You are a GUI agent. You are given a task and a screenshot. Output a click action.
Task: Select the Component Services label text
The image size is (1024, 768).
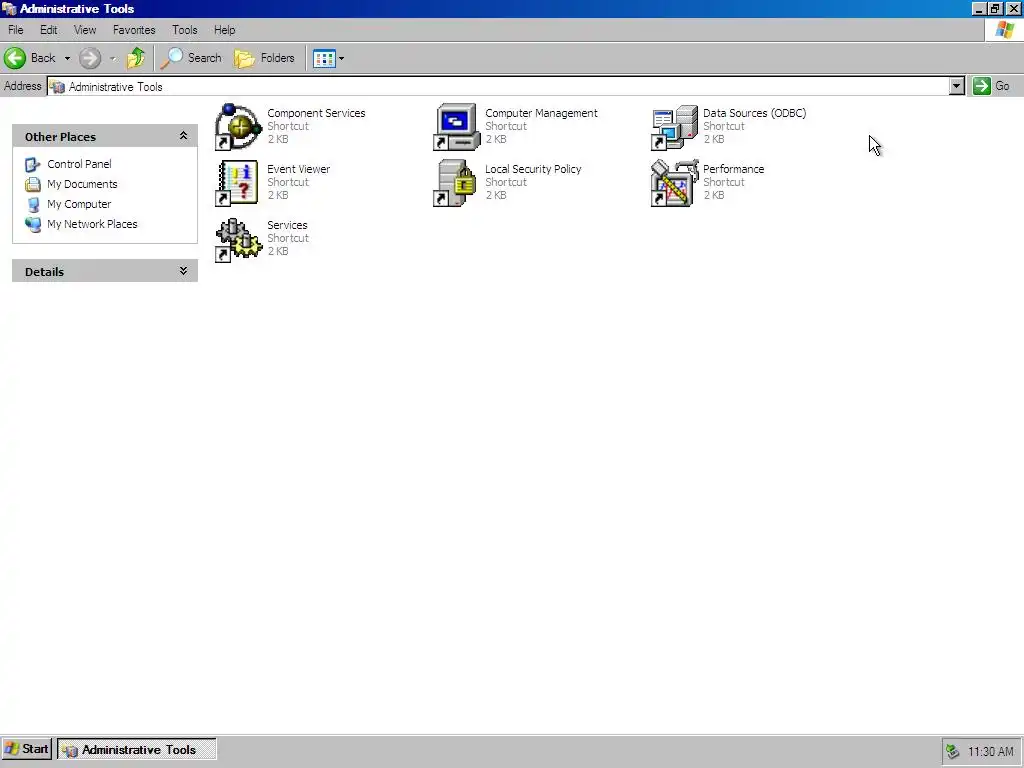click(316, 113)
